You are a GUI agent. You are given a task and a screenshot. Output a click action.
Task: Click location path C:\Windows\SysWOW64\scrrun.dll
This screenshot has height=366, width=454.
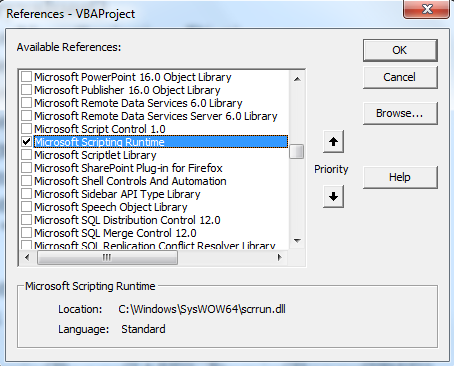pyautogui.click(x=202, y=309)
